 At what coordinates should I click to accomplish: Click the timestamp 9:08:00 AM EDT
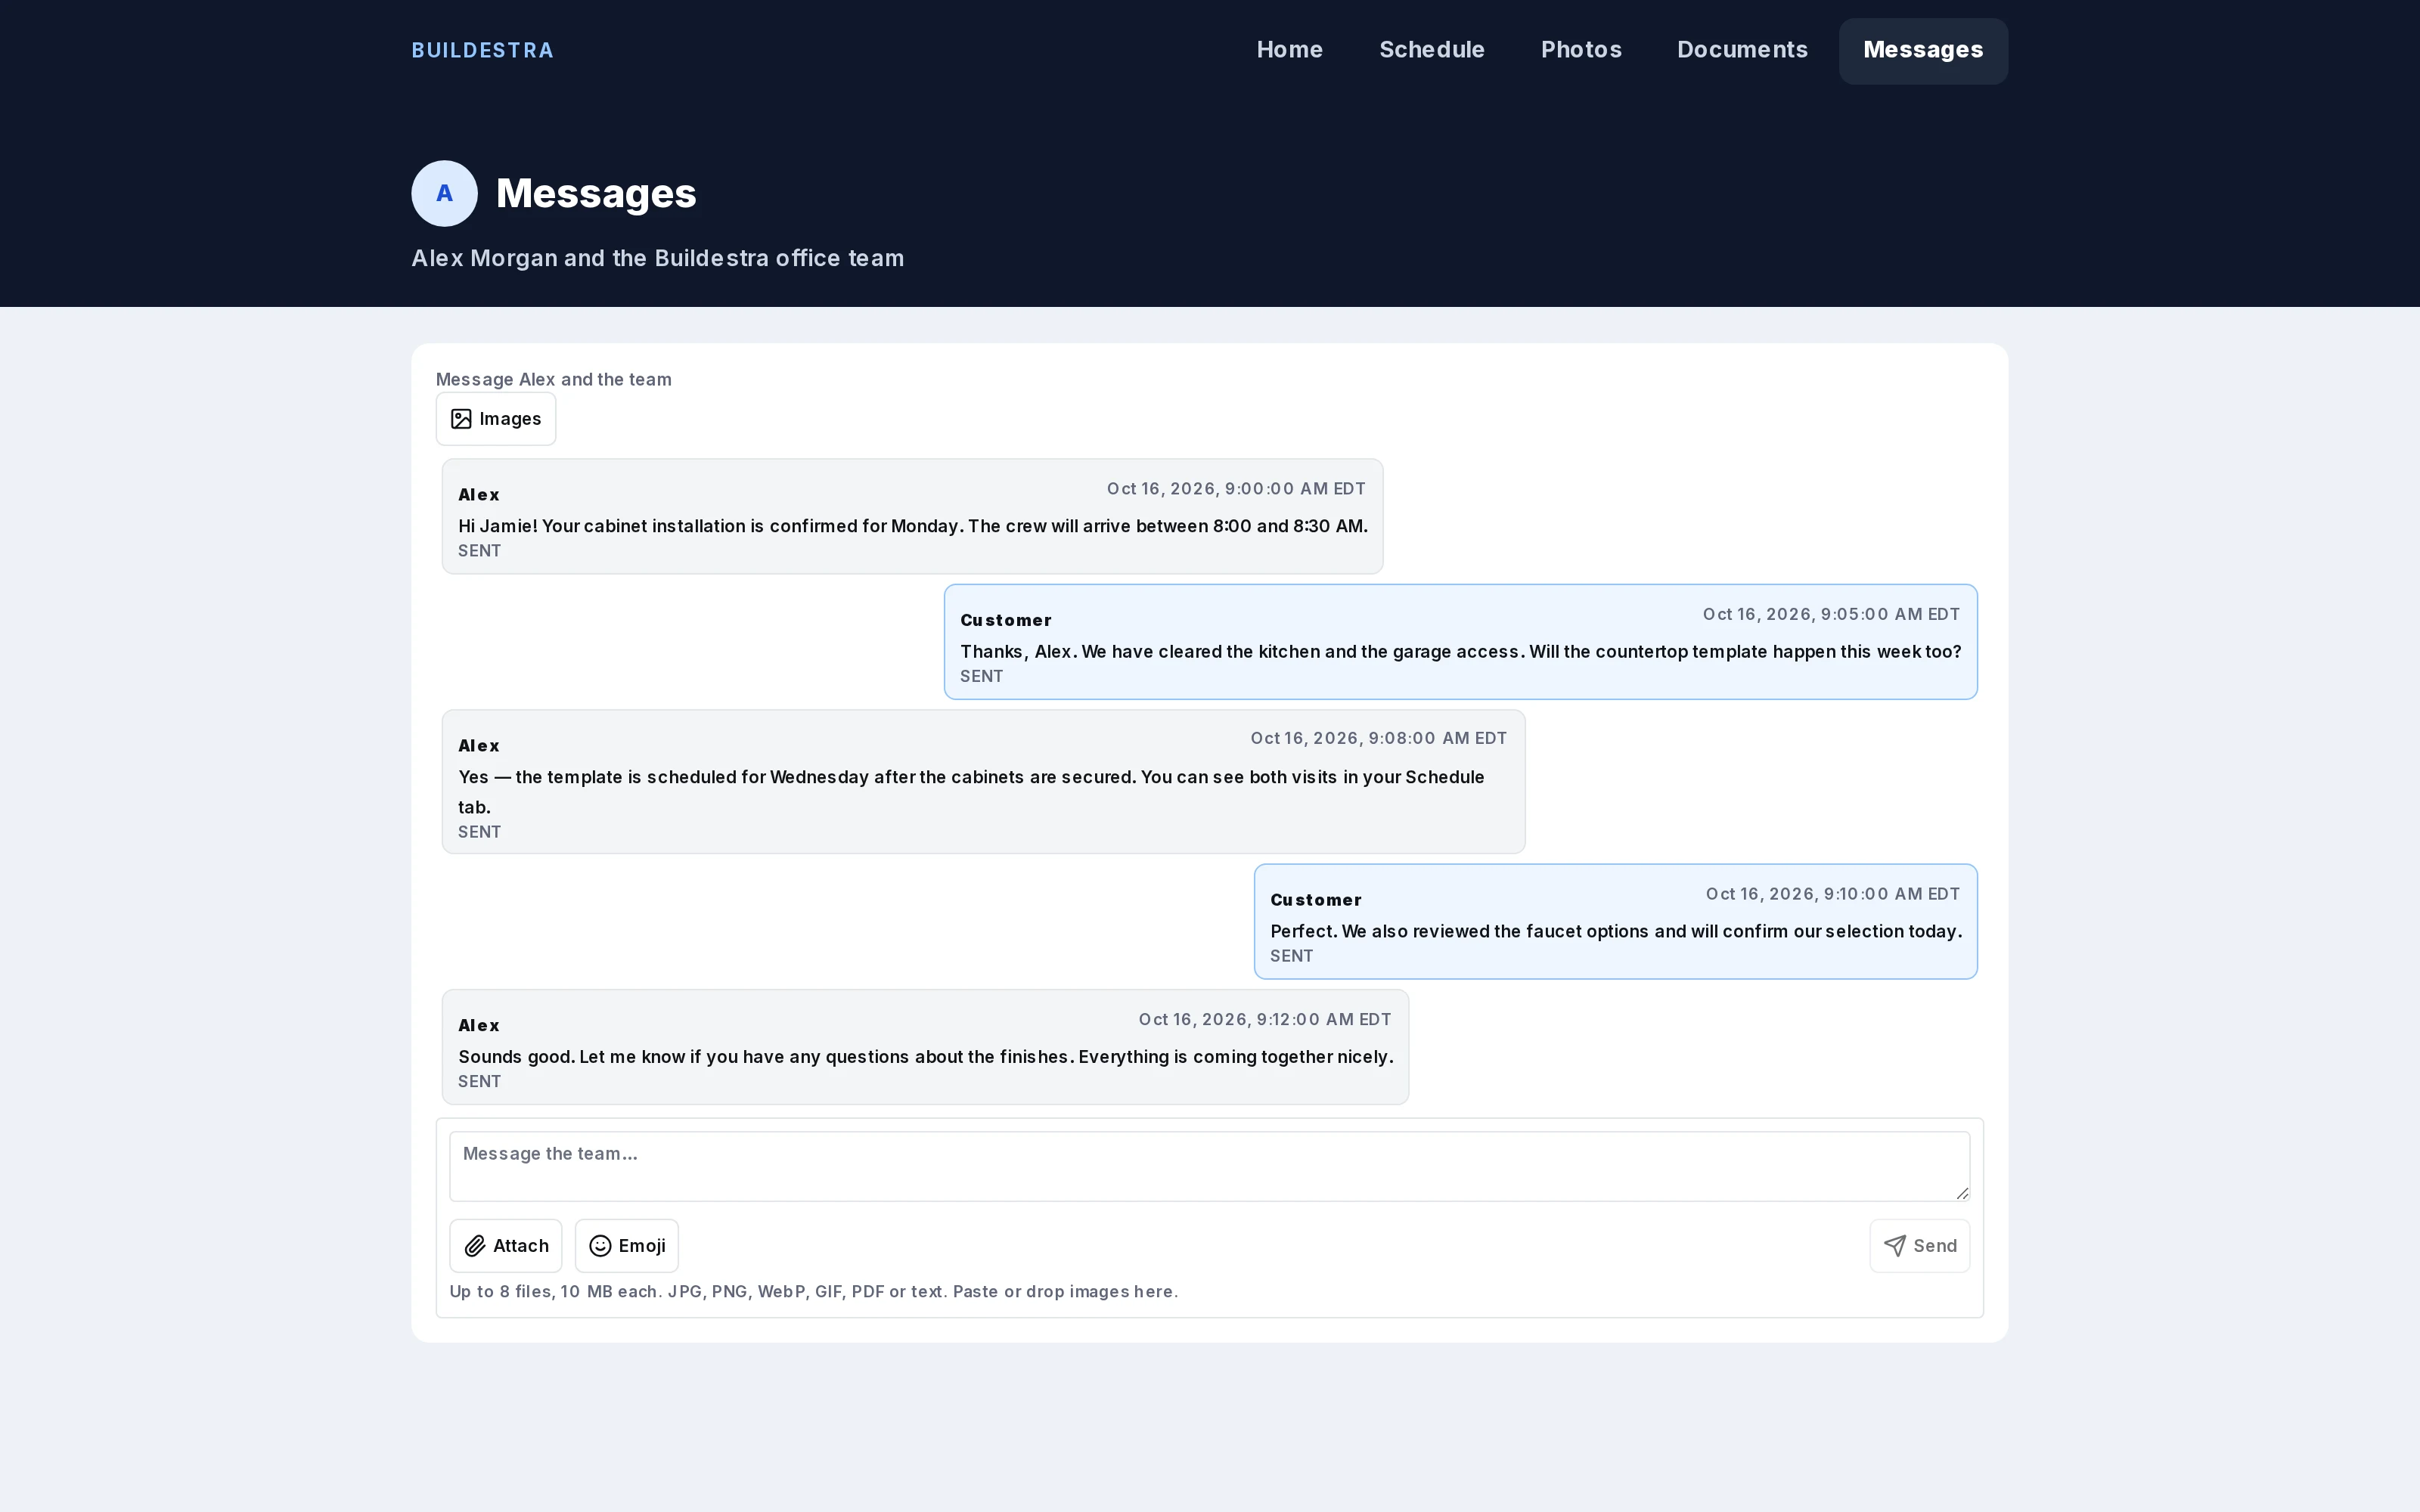click(1378, 738)
